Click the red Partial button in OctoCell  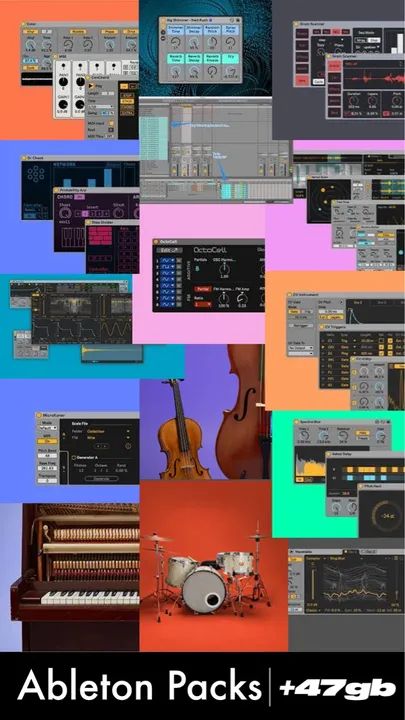tap(202, 289)
